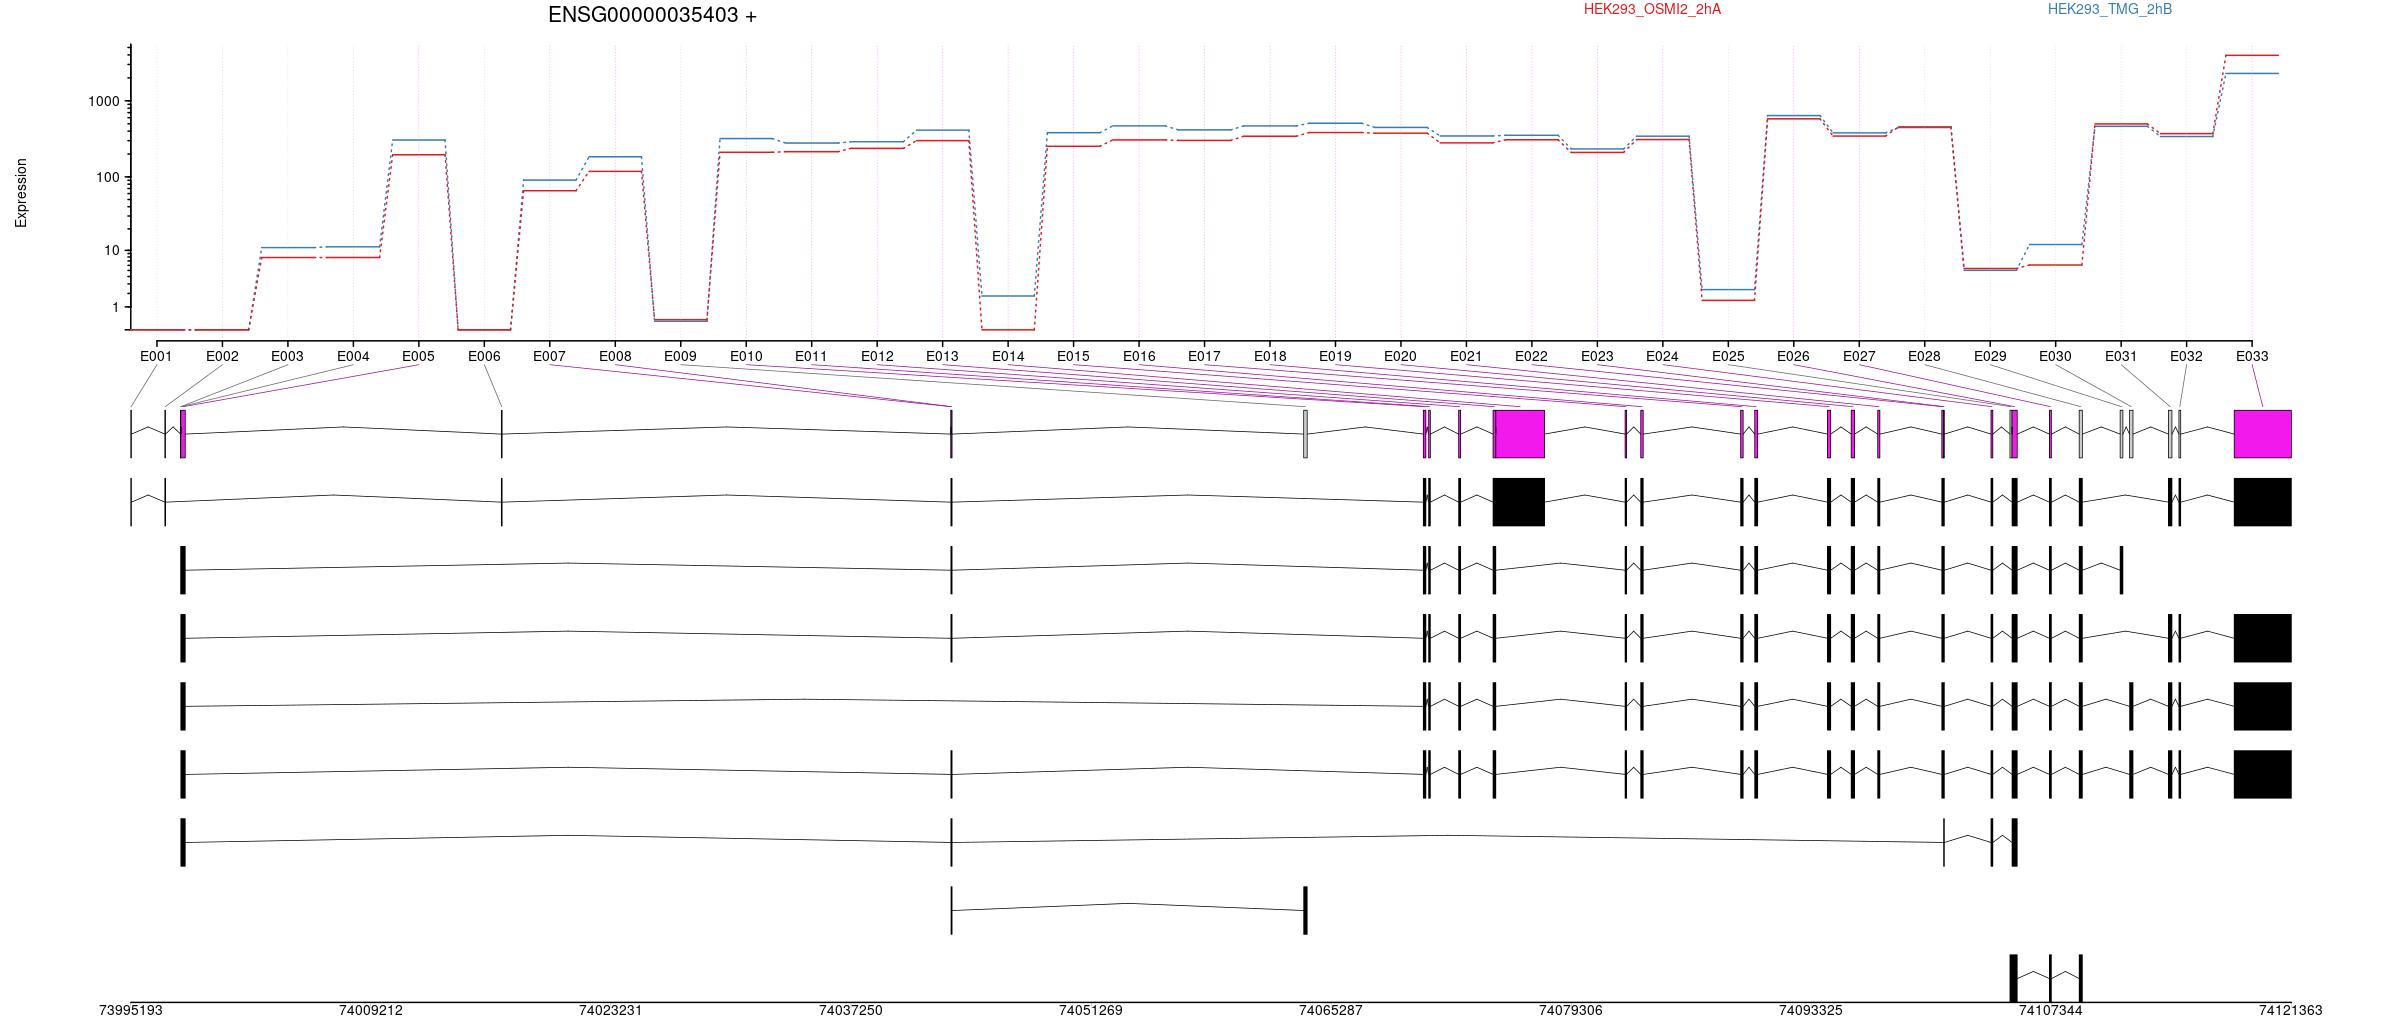
Task: Click exon label E011
Action: coord(811,356)
